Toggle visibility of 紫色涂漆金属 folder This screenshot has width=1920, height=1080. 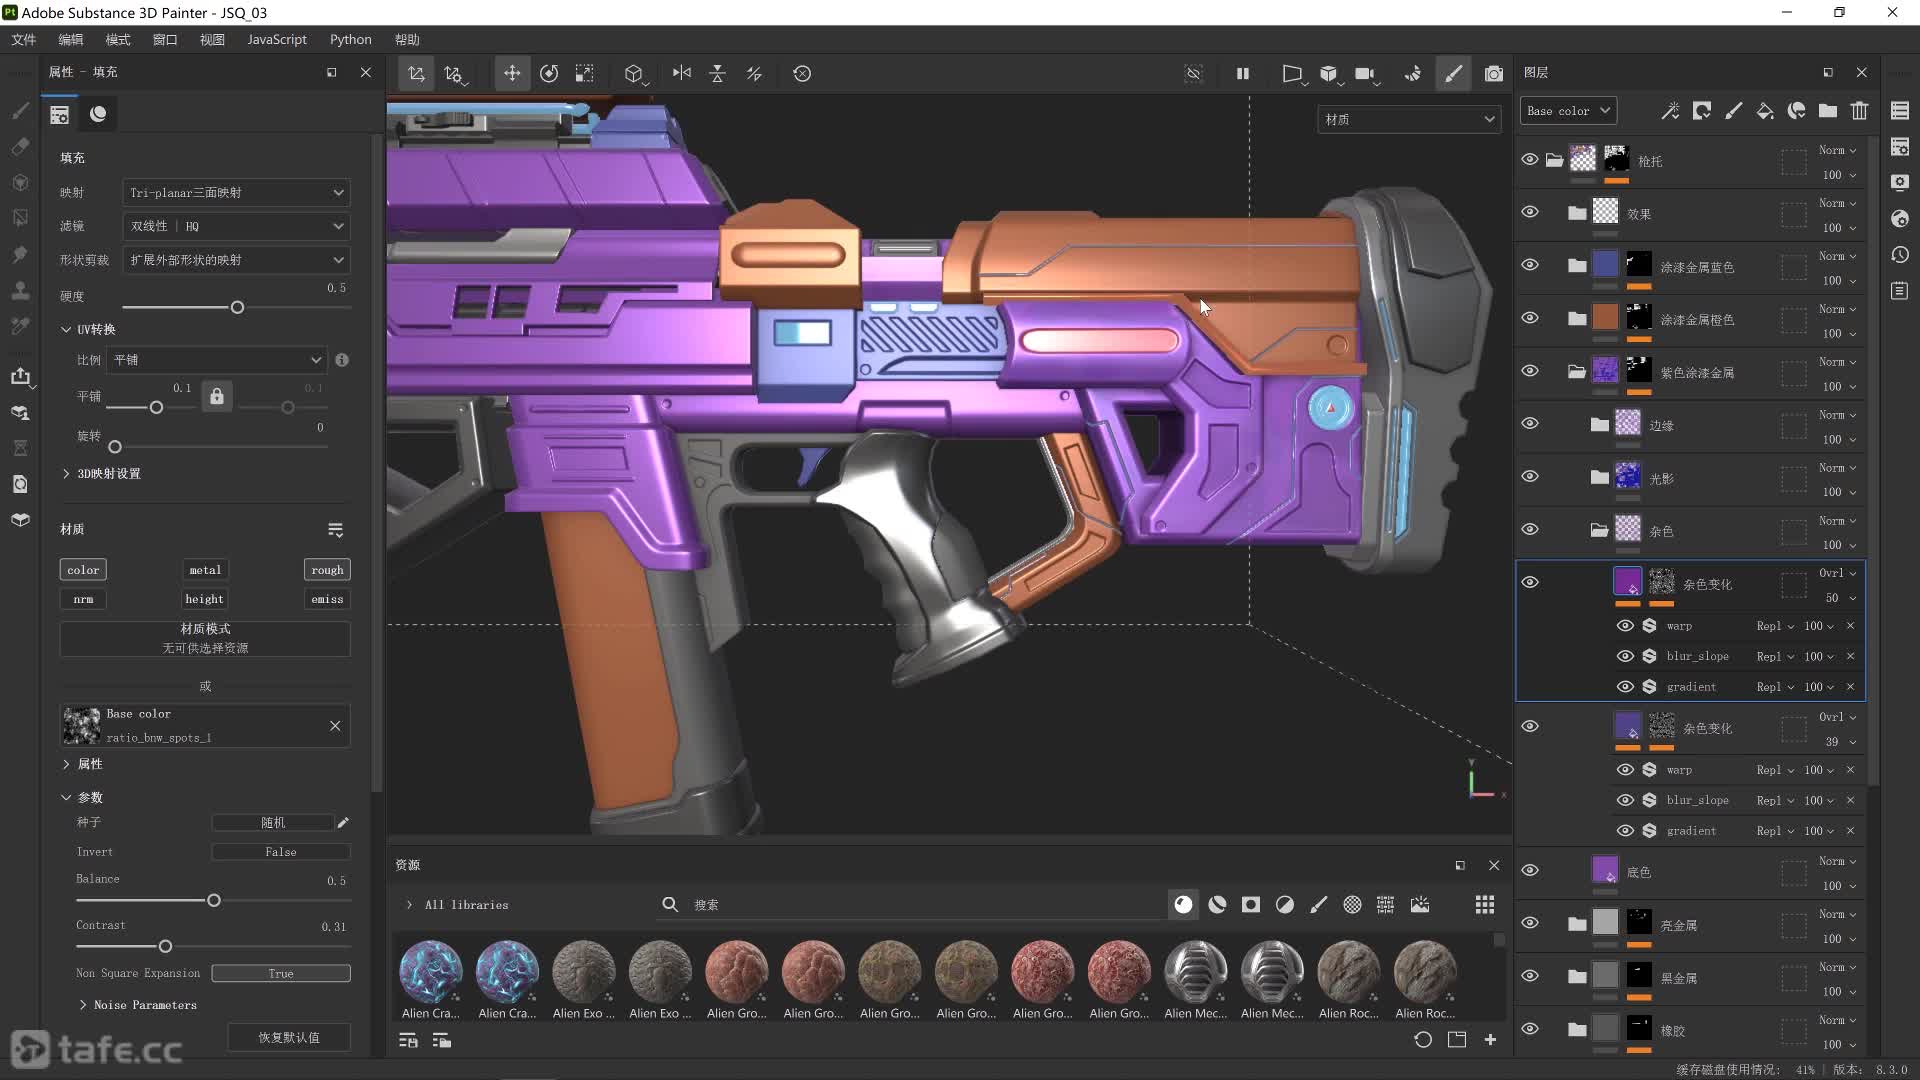1530,371
